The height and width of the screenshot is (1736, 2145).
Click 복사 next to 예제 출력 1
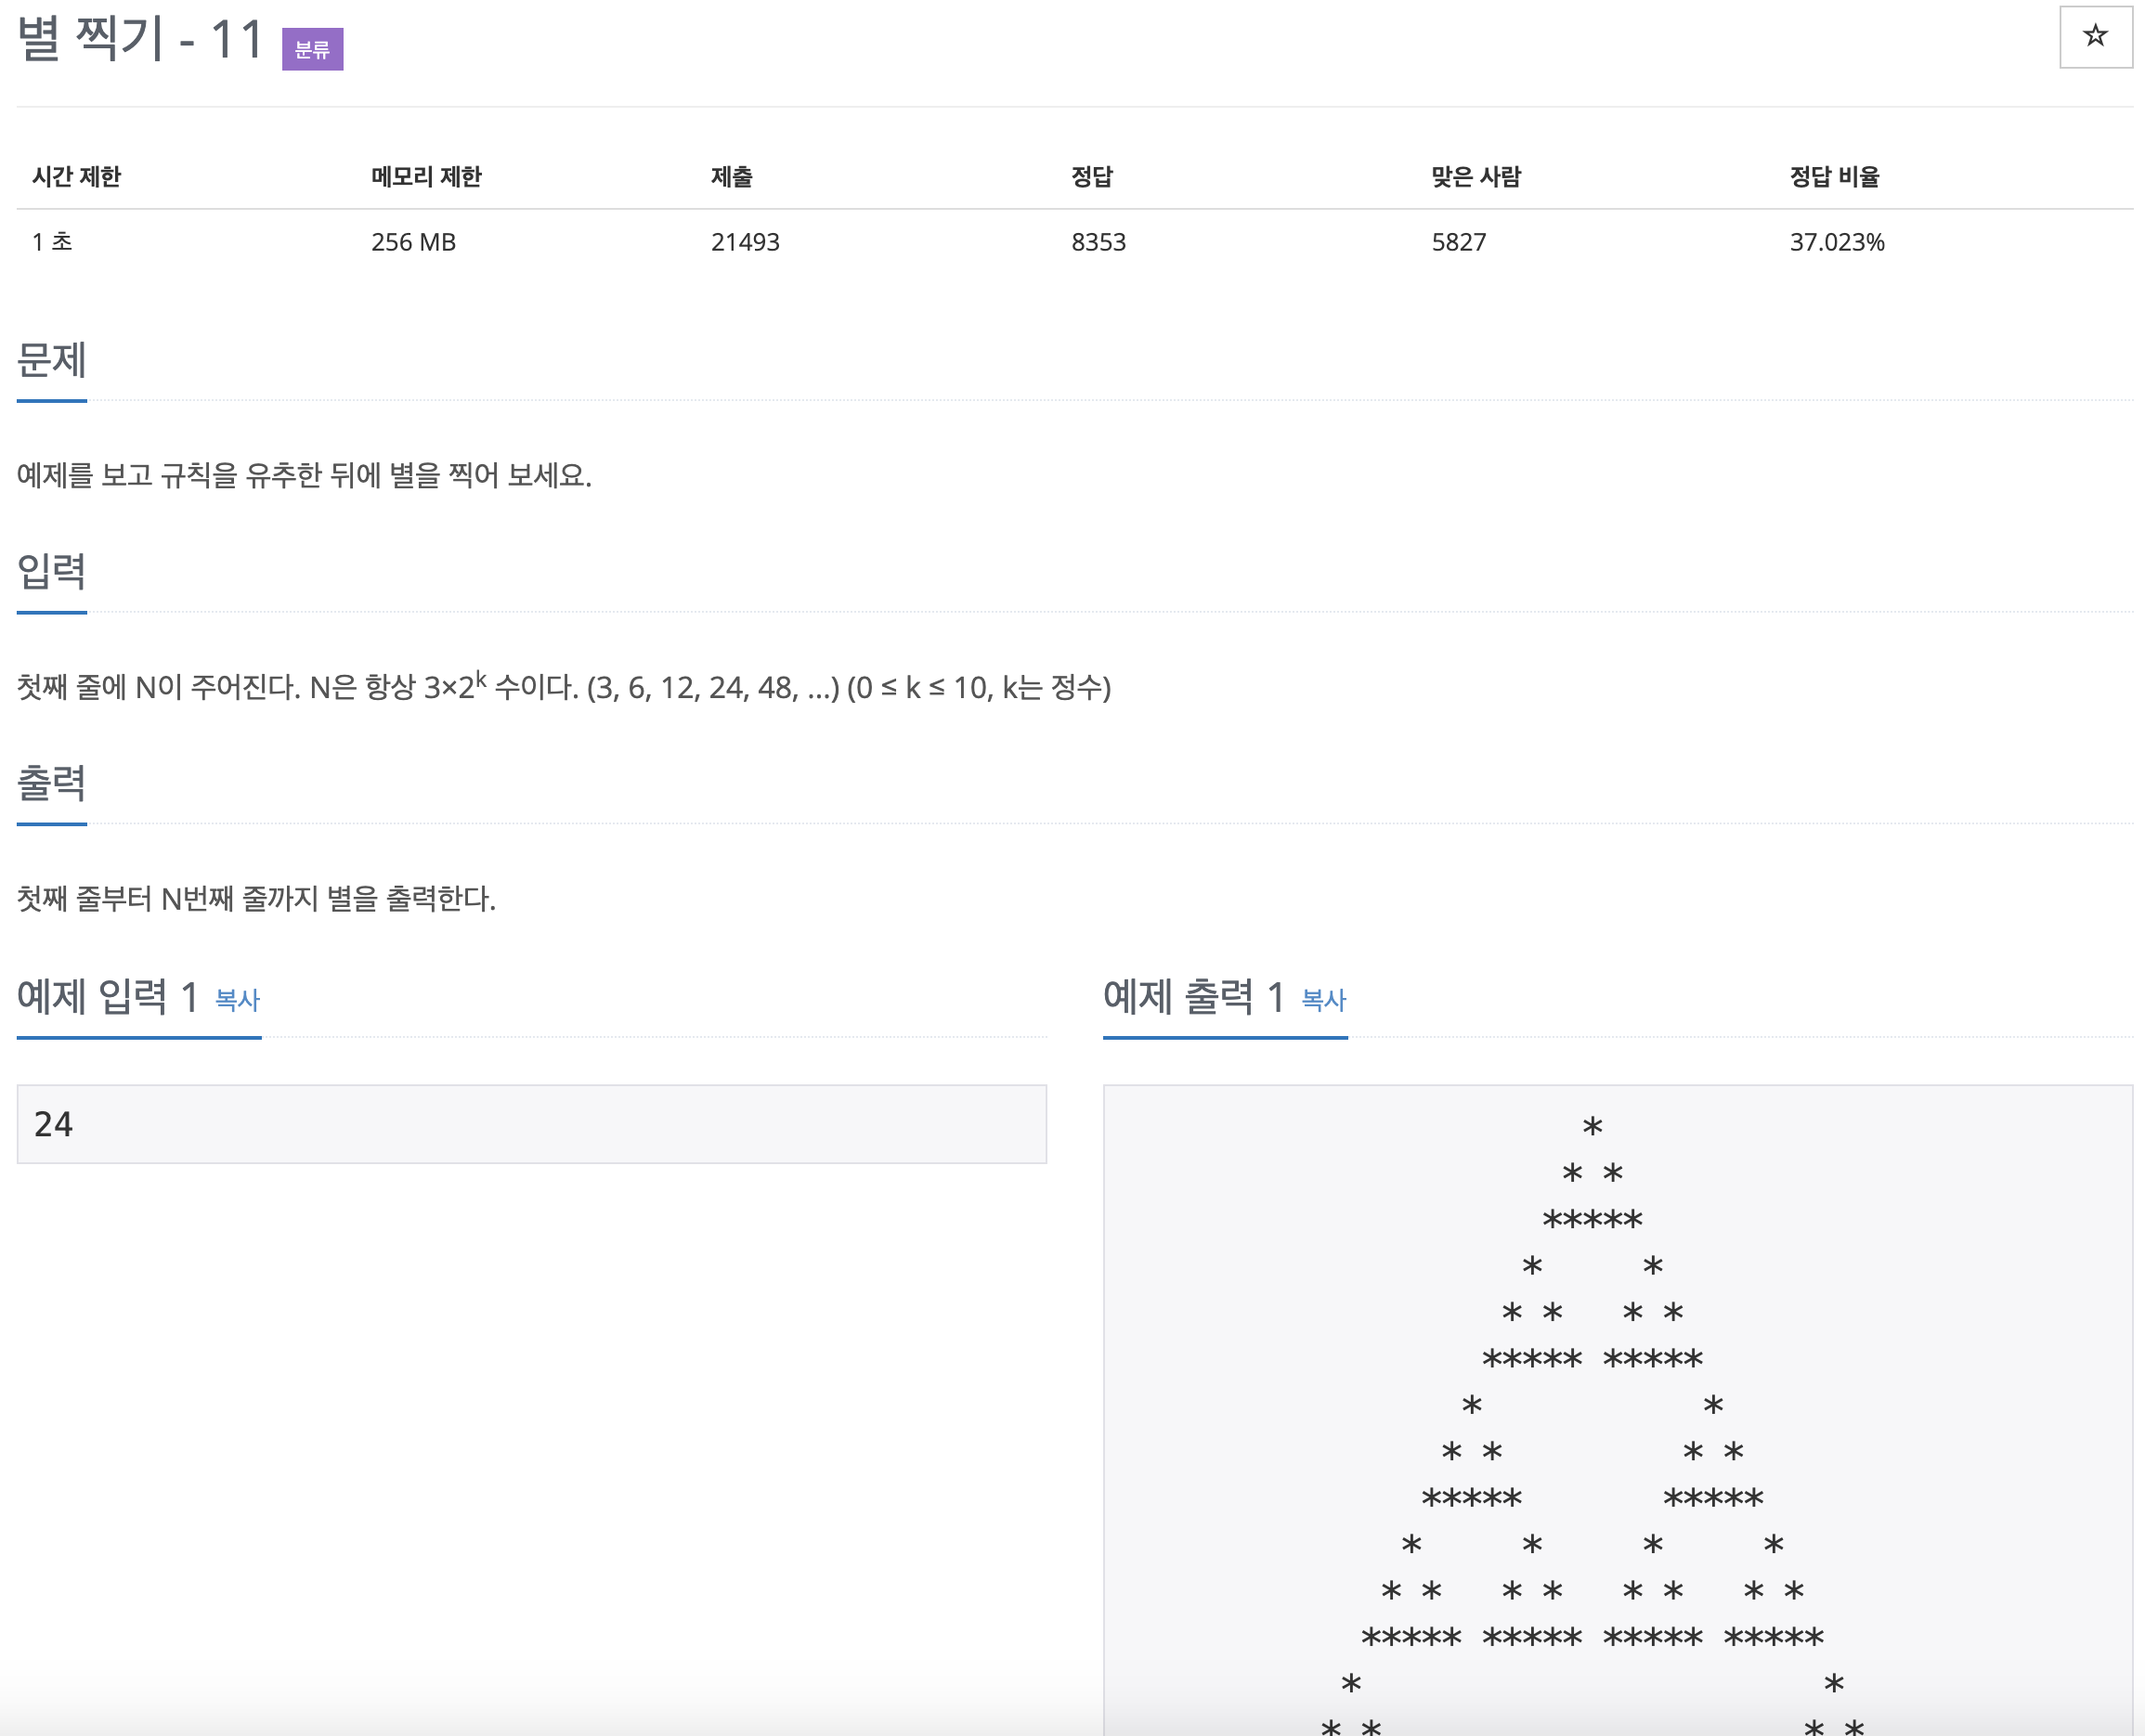(x=1323, y=999)
